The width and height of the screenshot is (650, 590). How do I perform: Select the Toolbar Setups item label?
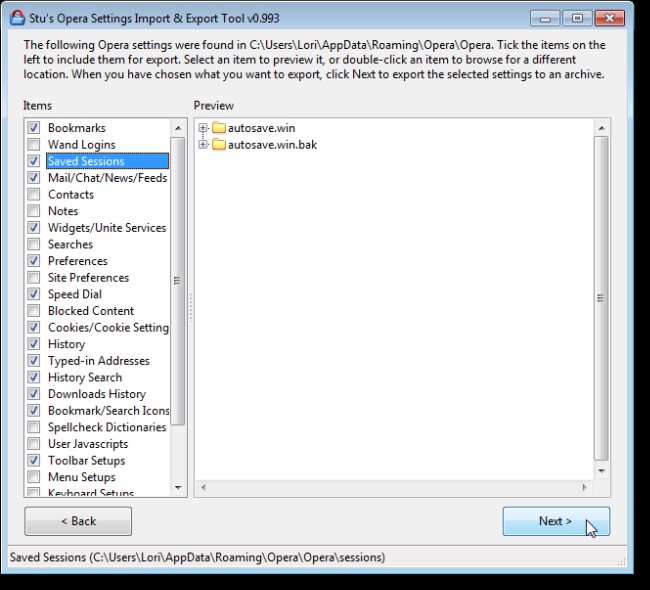(x=86, y=460)
